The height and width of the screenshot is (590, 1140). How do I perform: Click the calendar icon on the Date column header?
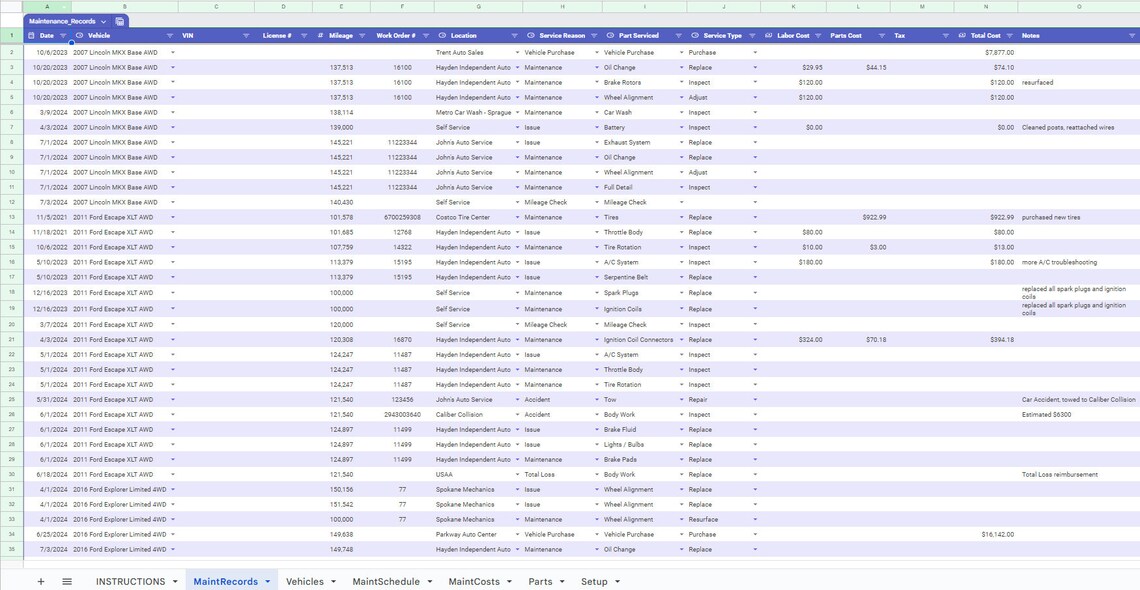(x=31, y=35)
